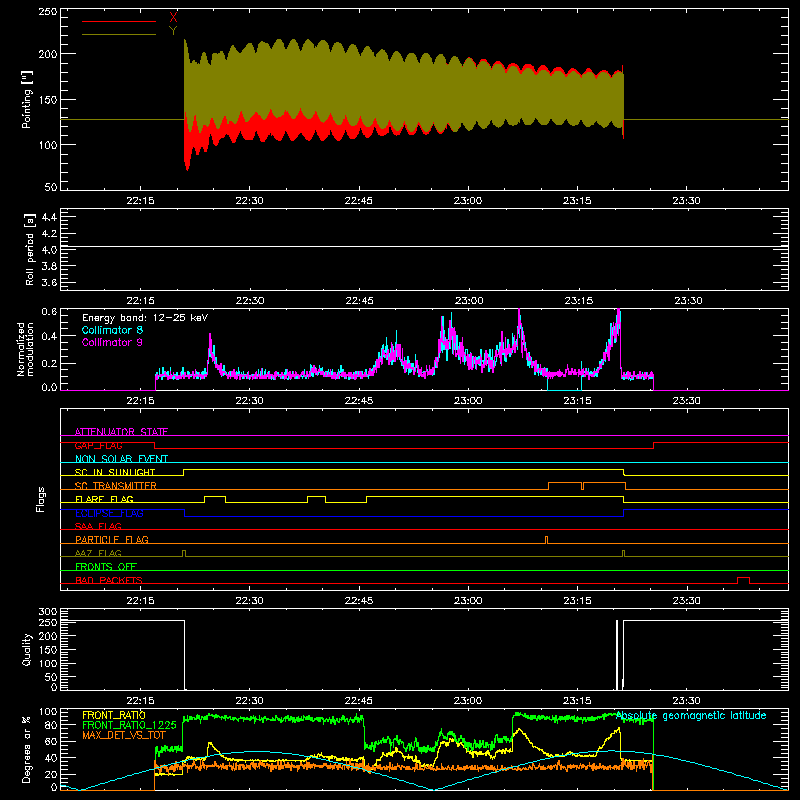Click the Pointing axis title
The height and width of the screenshot is (800, 800).
[x=27, y=99]
